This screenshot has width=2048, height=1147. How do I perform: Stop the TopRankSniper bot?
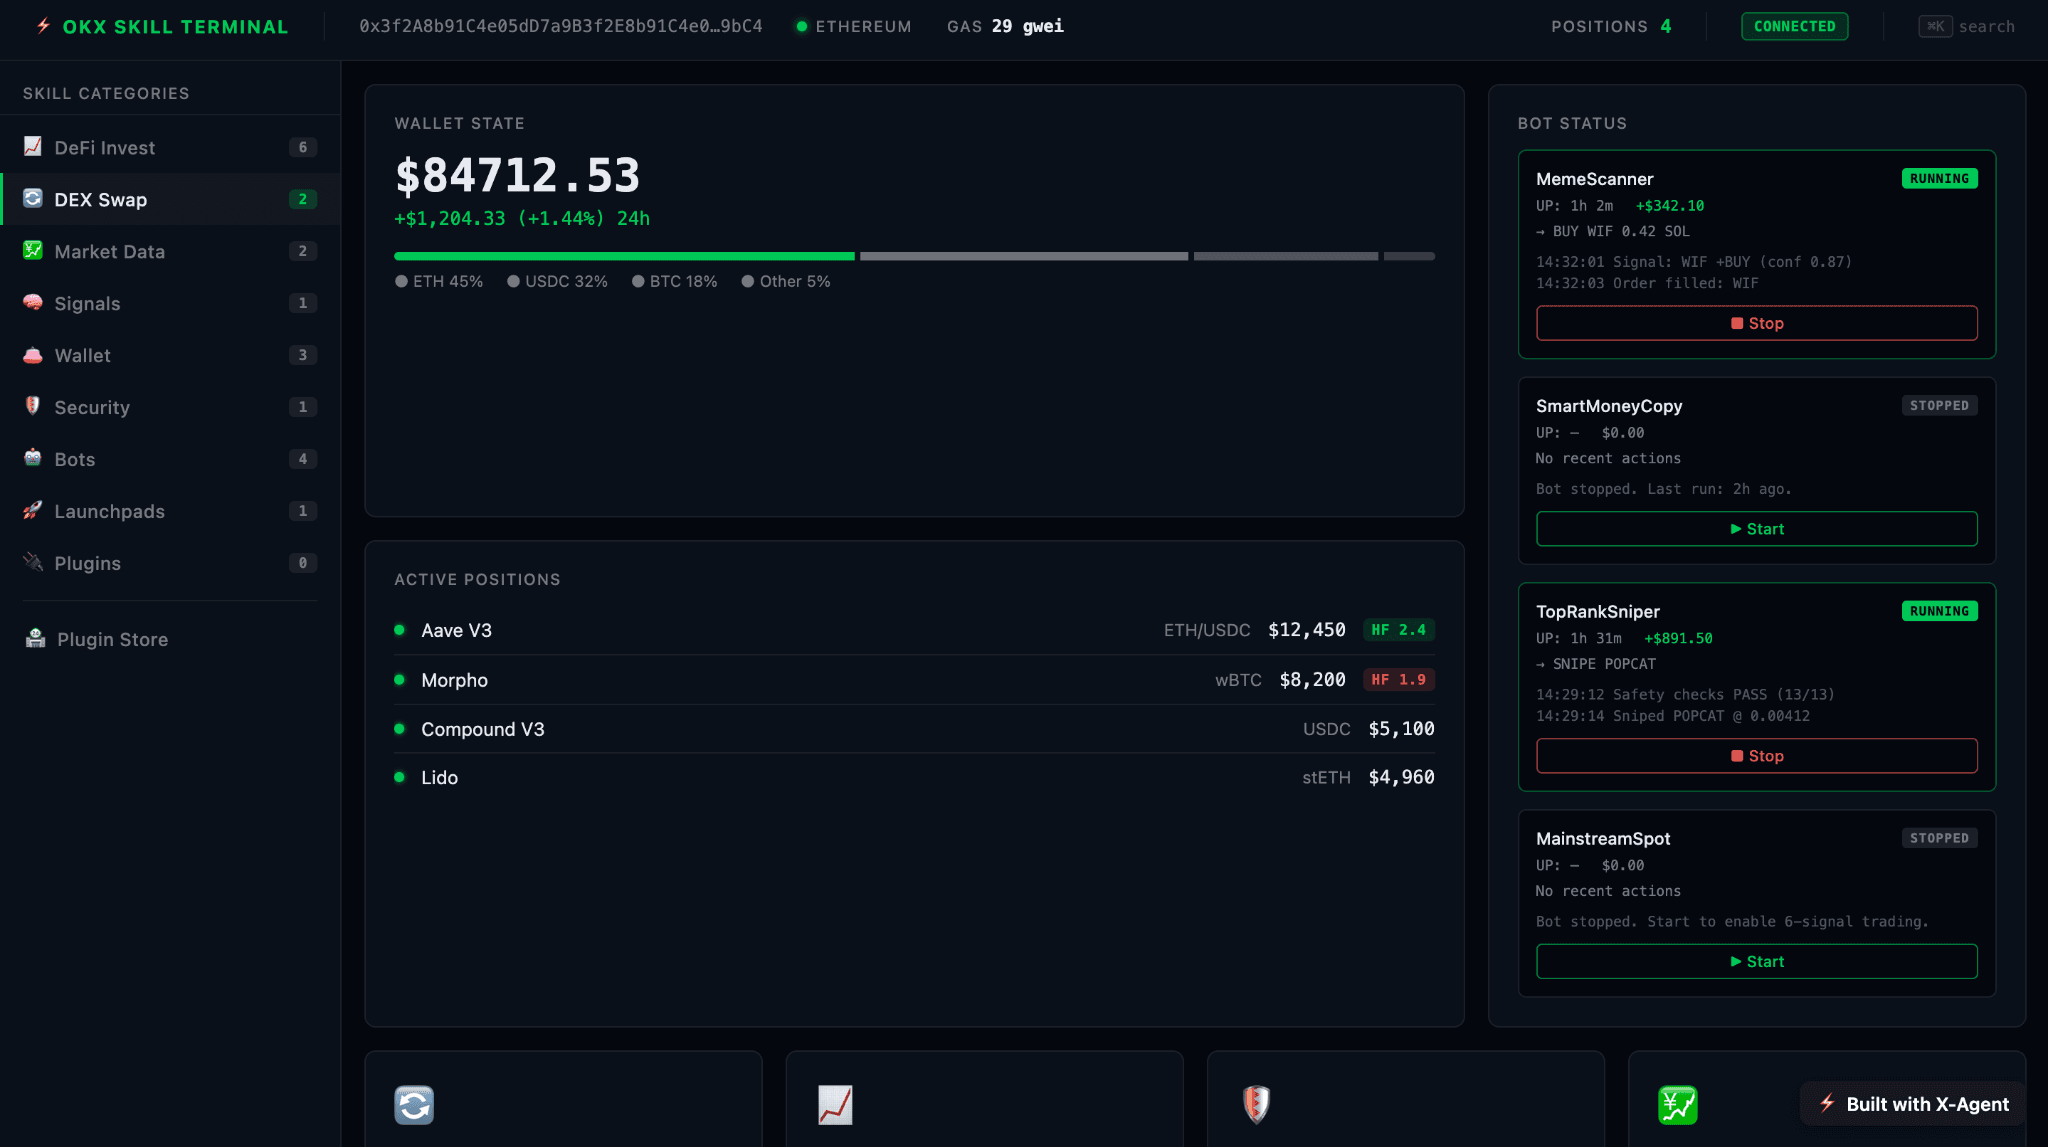click(x=1756, y=756)
